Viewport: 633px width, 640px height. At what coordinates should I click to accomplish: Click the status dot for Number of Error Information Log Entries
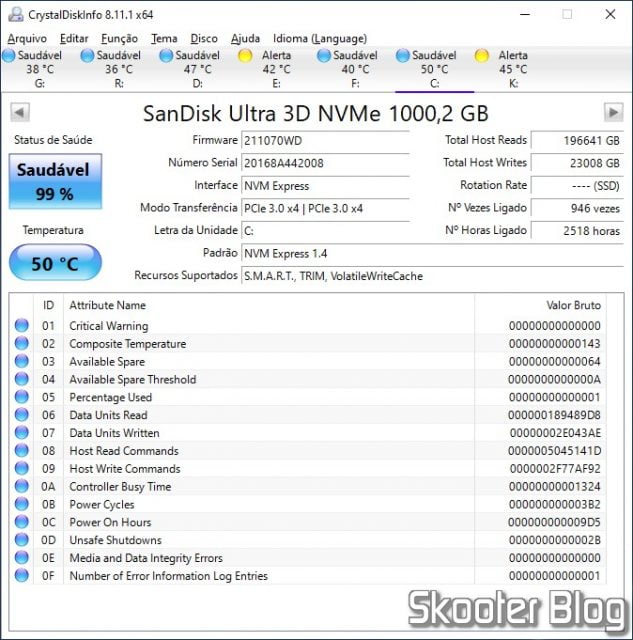22,576
